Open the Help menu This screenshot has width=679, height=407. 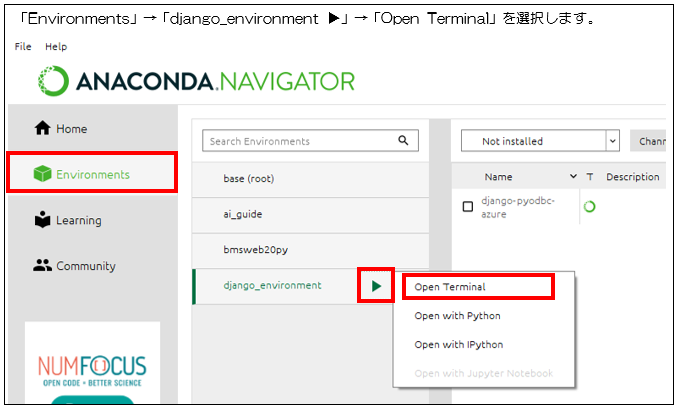pos(56,47)
